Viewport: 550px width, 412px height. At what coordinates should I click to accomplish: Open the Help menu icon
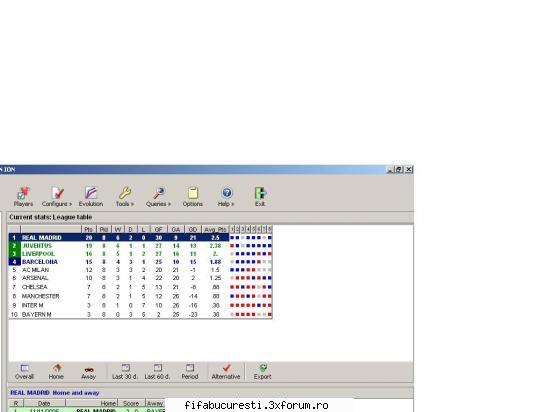click(226, 197)
